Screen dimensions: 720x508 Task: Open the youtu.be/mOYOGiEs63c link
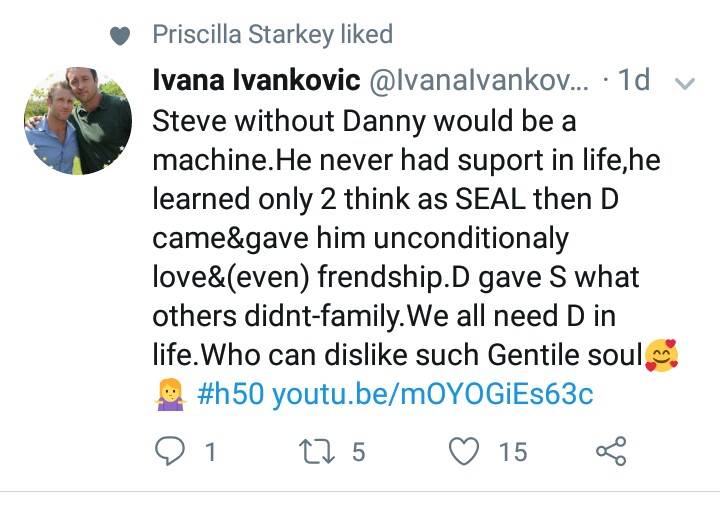(433, 394)
